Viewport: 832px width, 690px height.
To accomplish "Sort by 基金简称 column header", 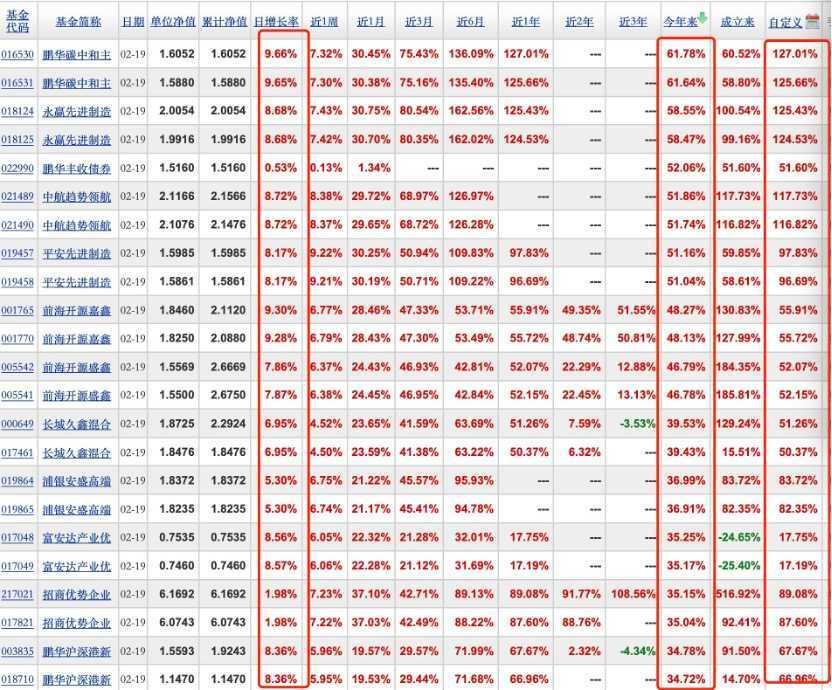I will tap(79, 22).
